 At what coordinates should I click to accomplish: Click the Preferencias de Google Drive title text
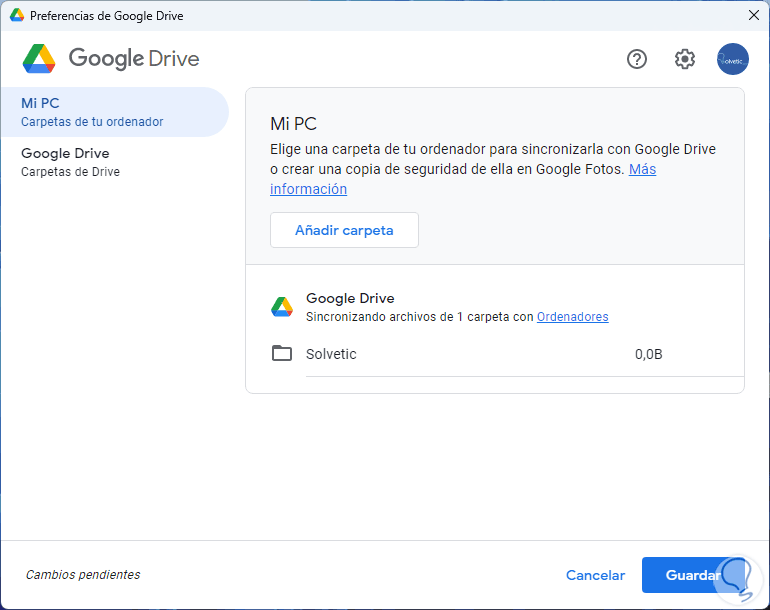pos(107,16)
